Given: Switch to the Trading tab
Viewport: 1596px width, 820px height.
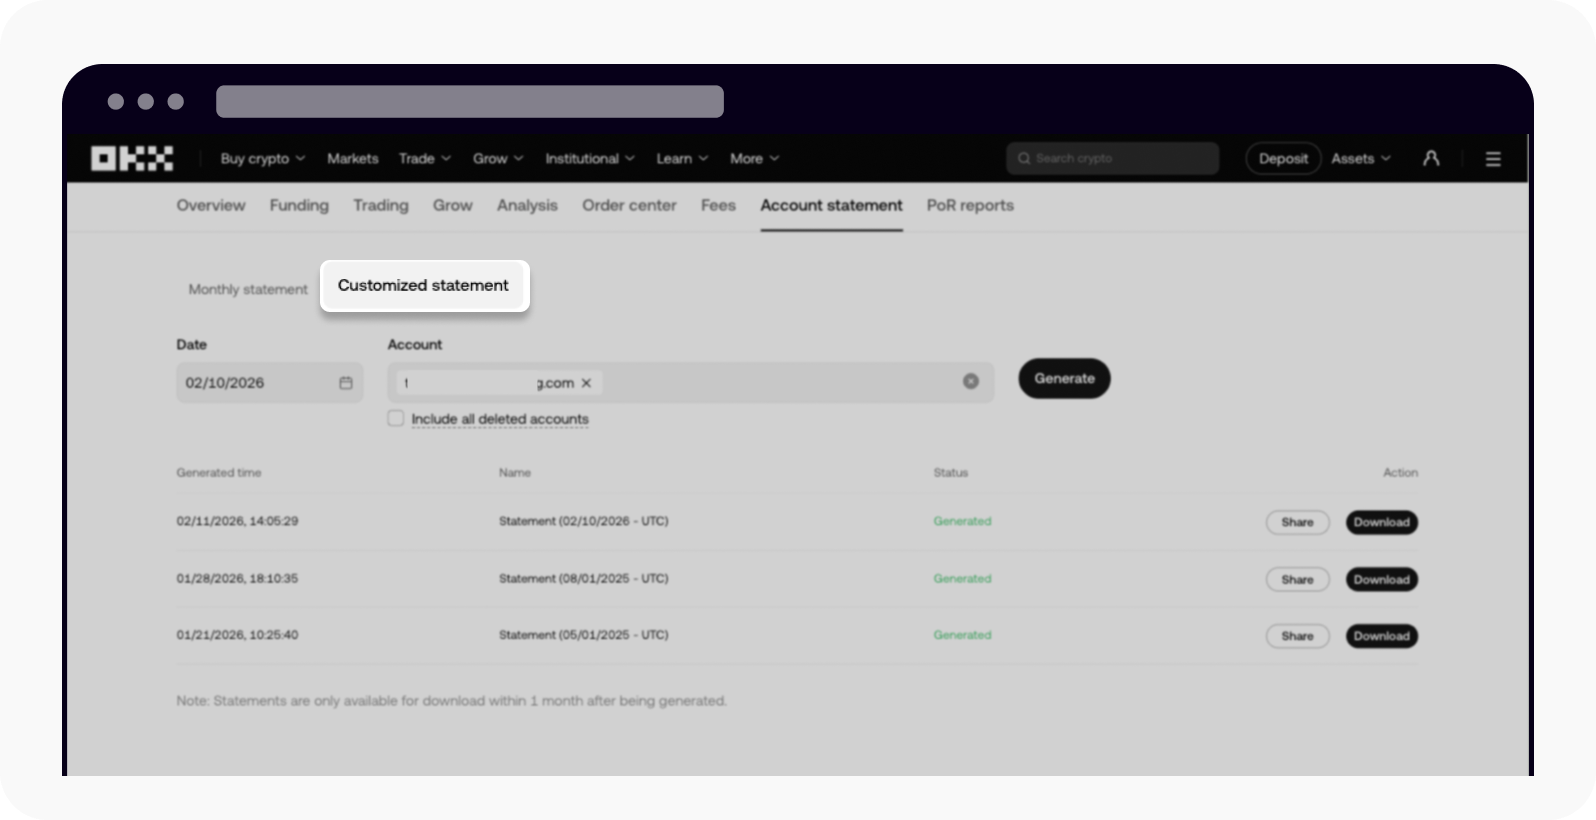Looking at the screenshot, I should point(381,205).
